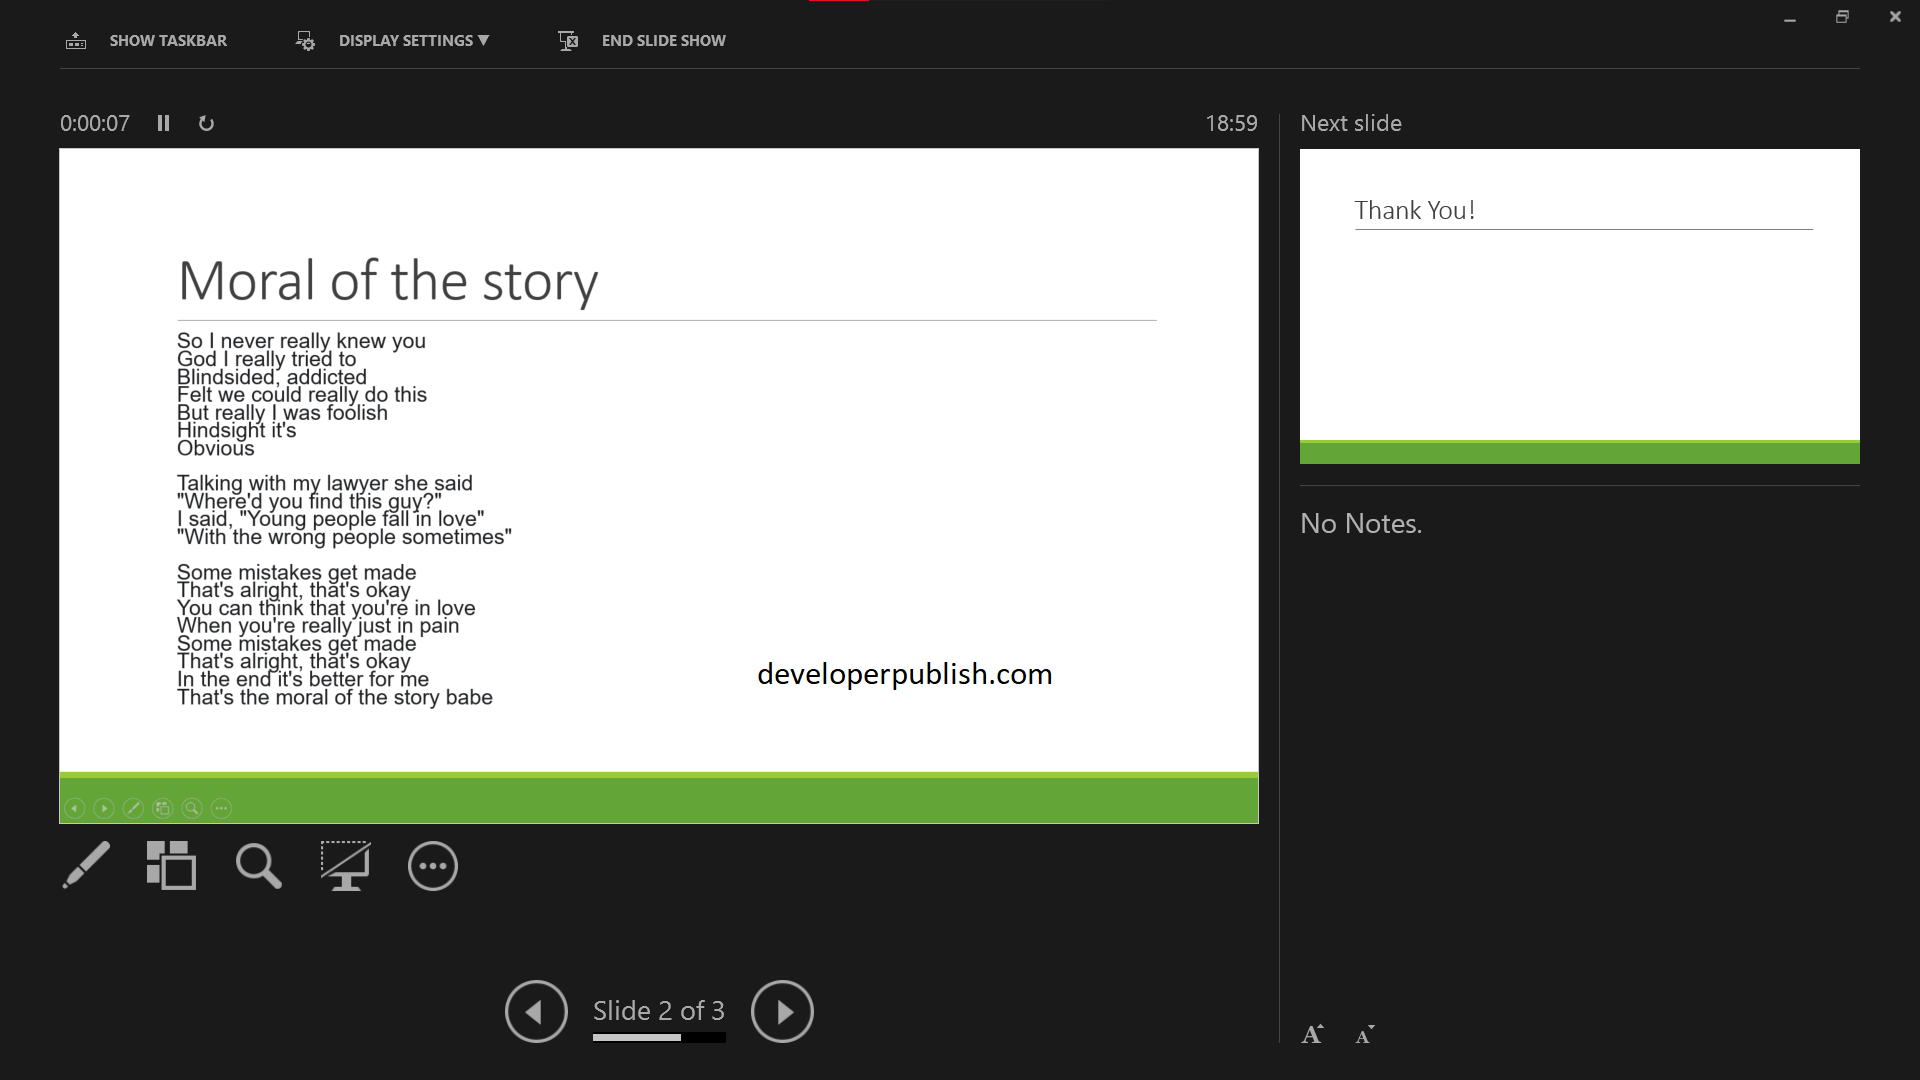
Task: Click End Slide Show
Action: point(663,40)
